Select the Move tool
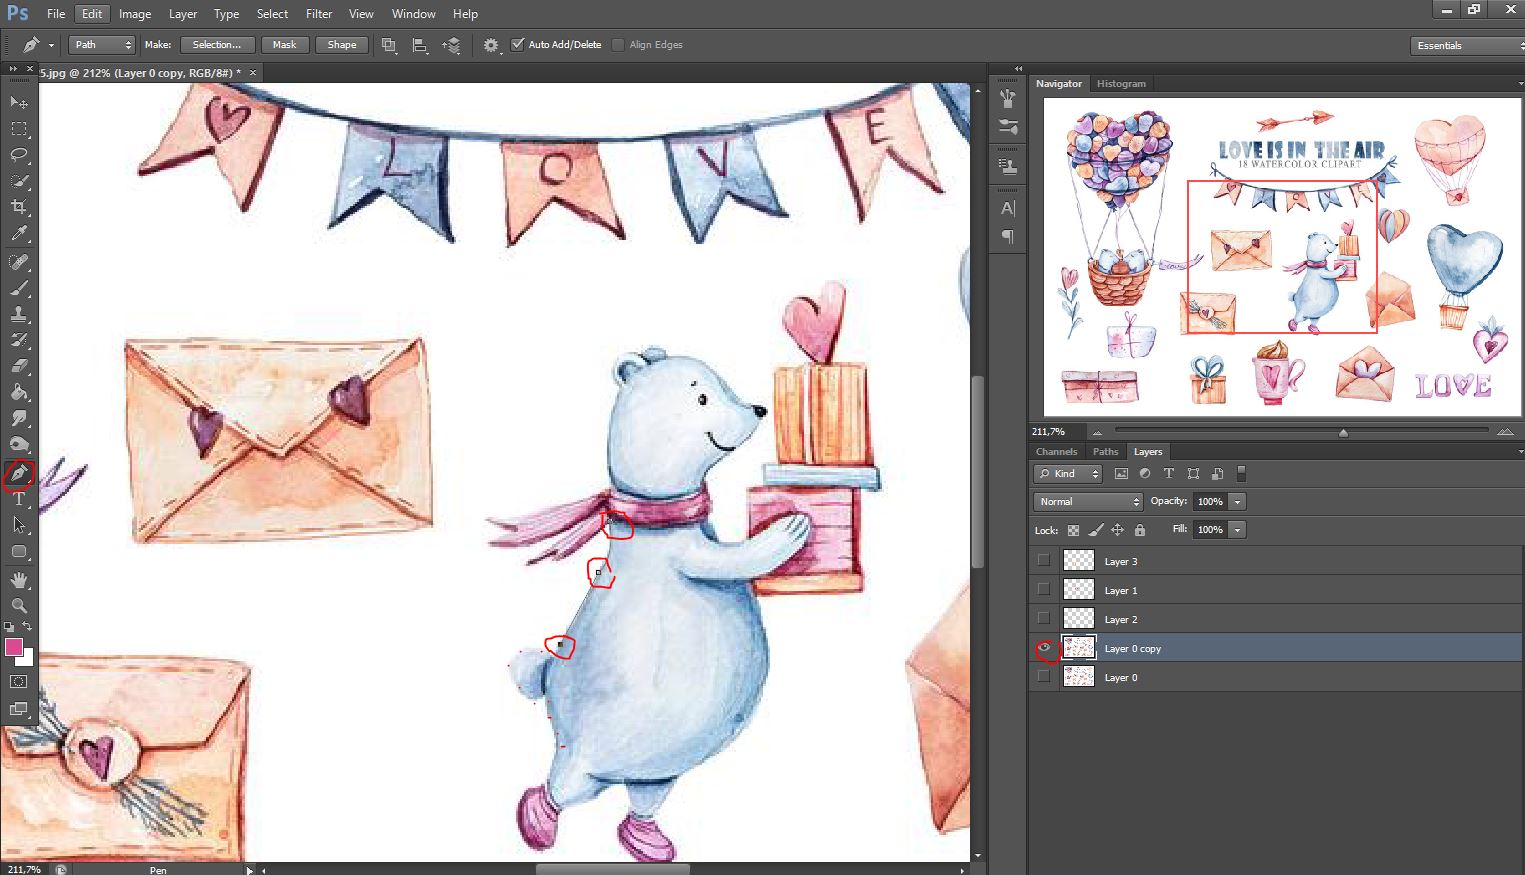The image size is (1525, 875). click(19, 103)
